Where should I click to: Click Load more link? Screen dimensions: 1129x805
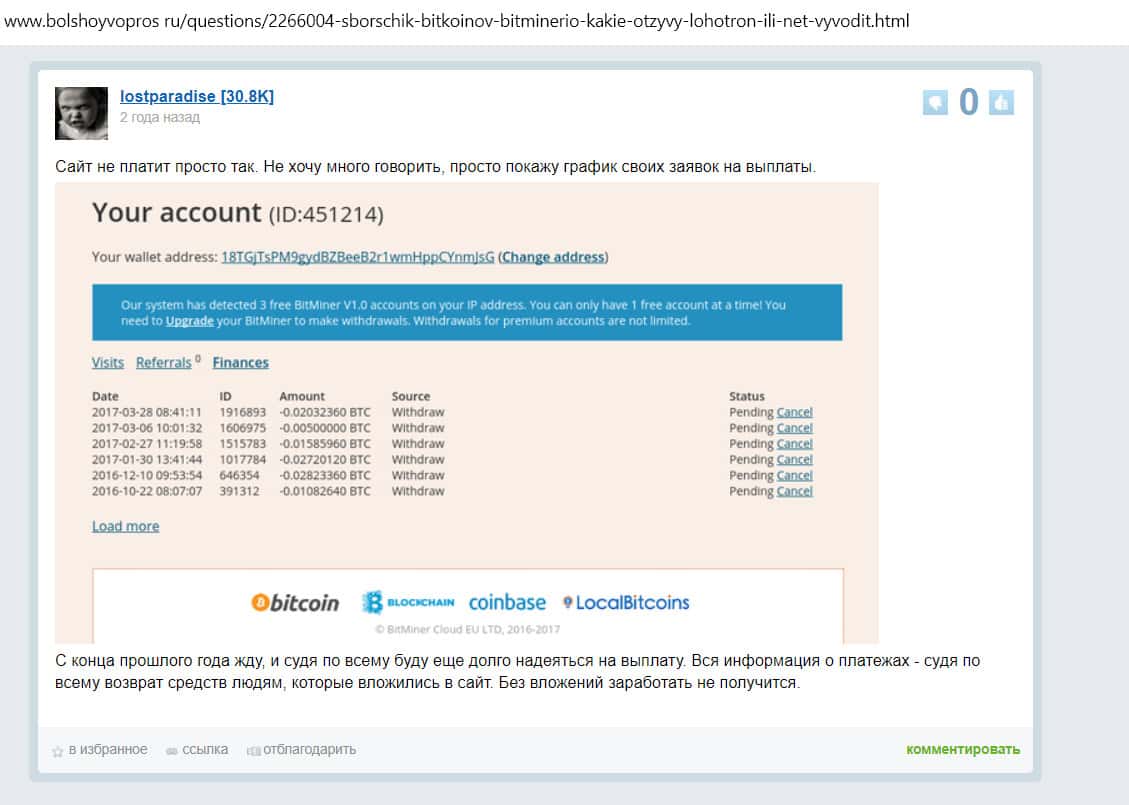[125, 526]
